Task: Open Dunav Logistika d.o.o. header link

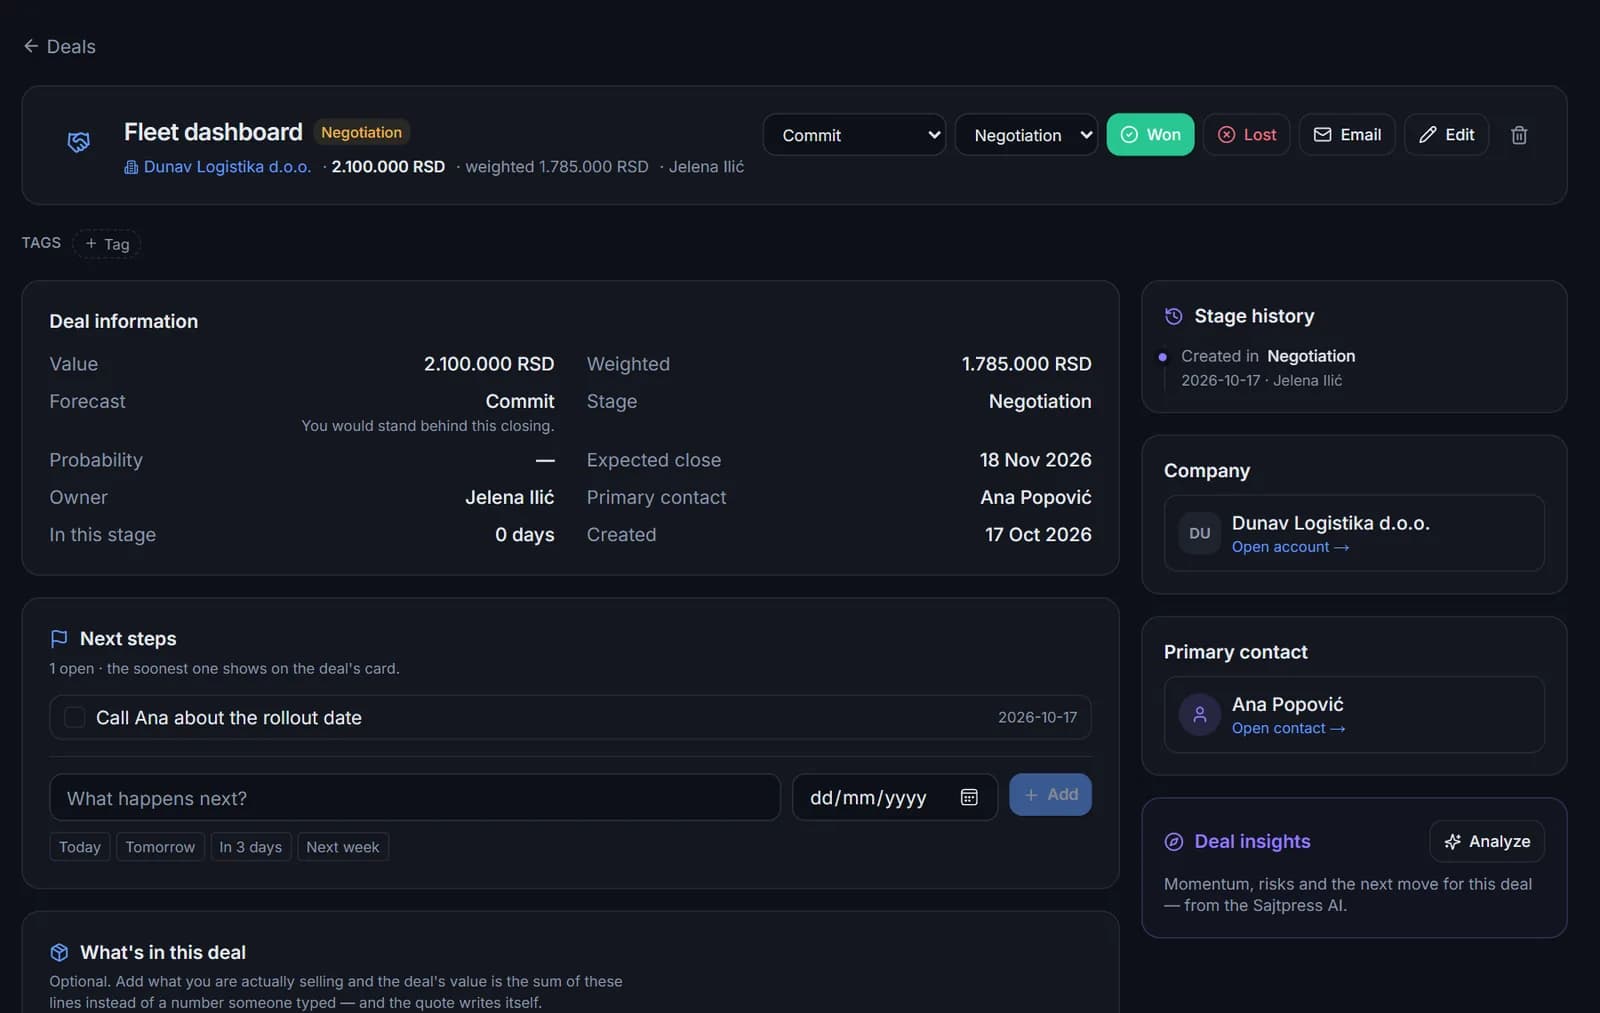Action: click(x=218, y=167)
